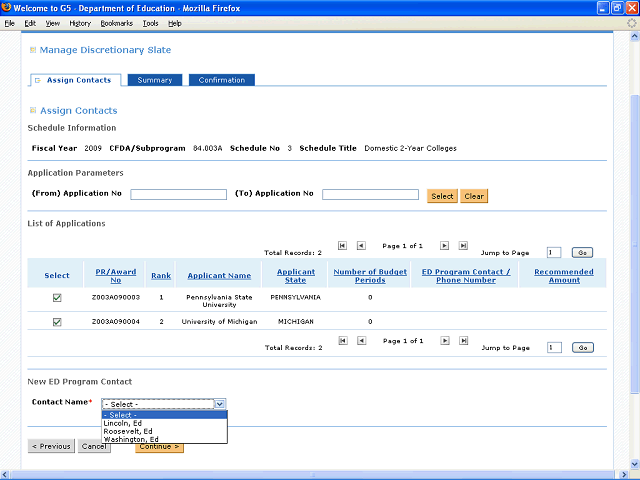Screen dimensions: 640x480
Task: Click the top previous-page arrow icon
Action: [361, 245]
